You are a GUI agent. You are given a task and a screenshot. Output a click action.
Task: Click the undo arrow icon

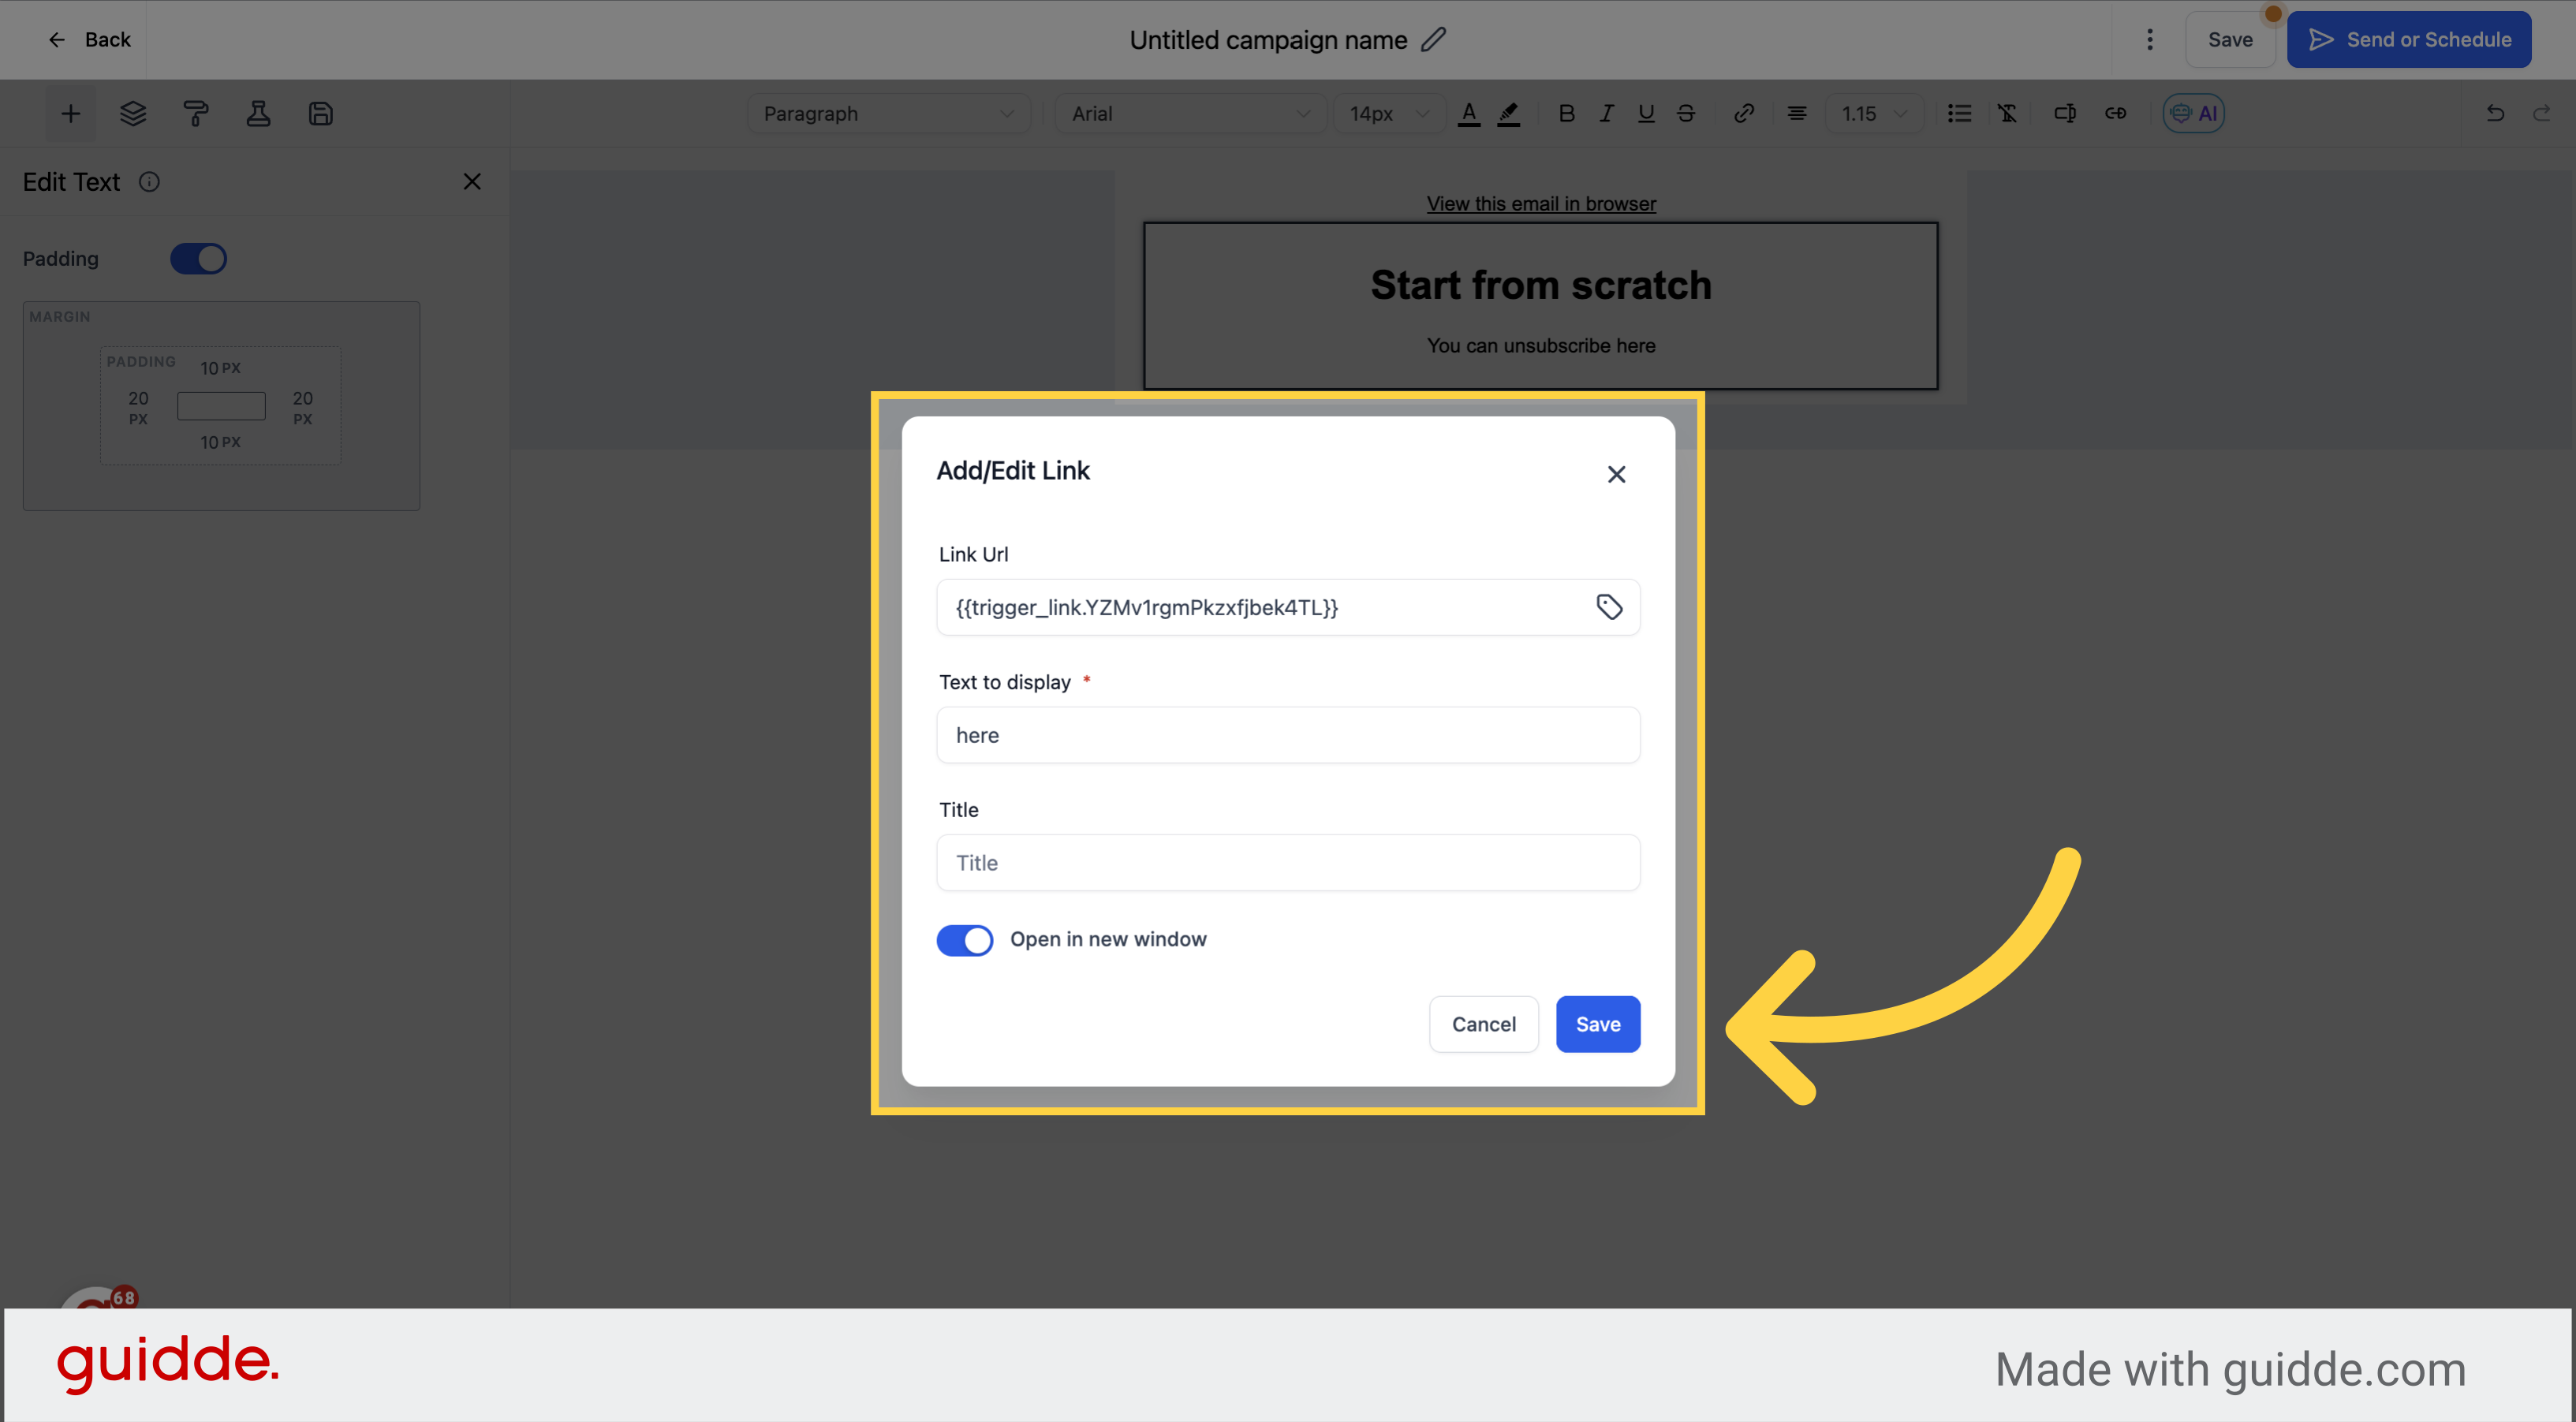[2495, 114]
